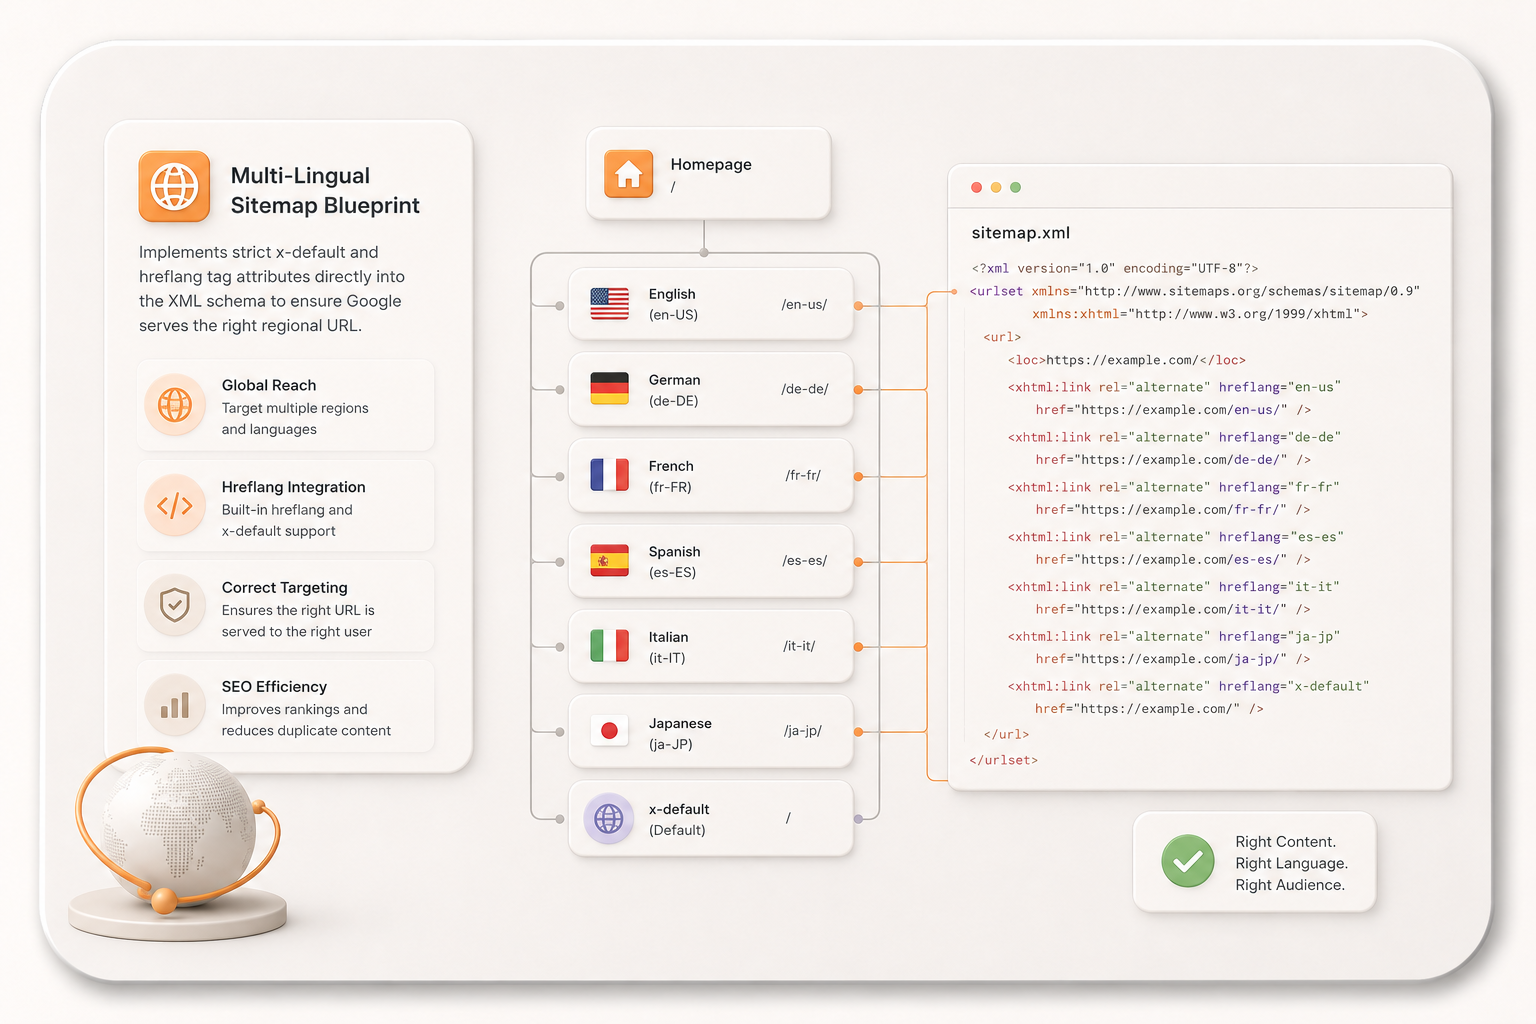
Task: Click the orange Homepage house icon
Action: click(628, 174)
